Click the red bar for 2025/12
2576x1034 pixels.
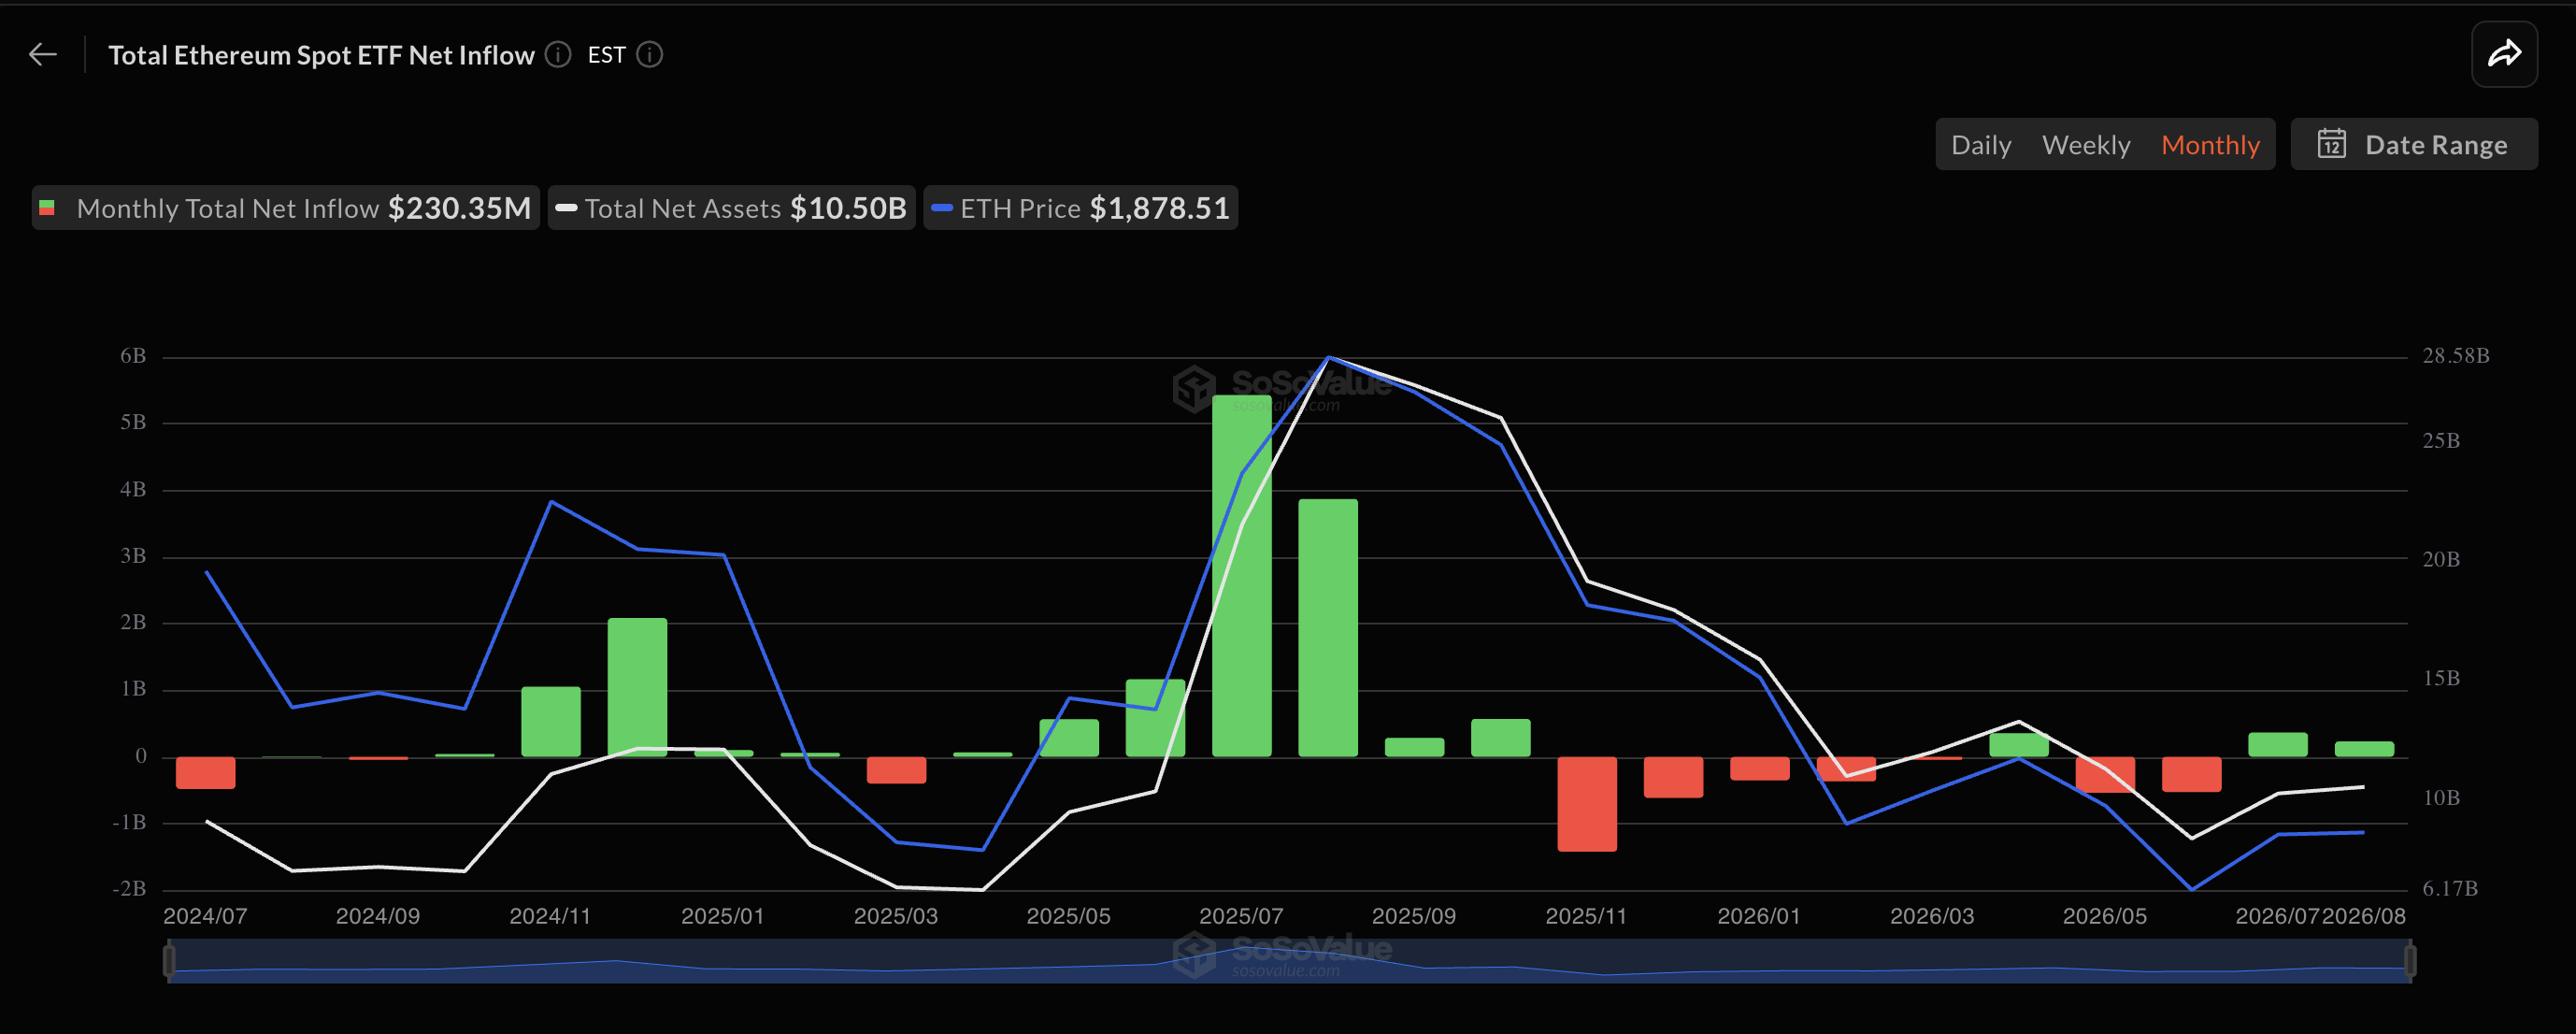click(x=1673, y=777)
